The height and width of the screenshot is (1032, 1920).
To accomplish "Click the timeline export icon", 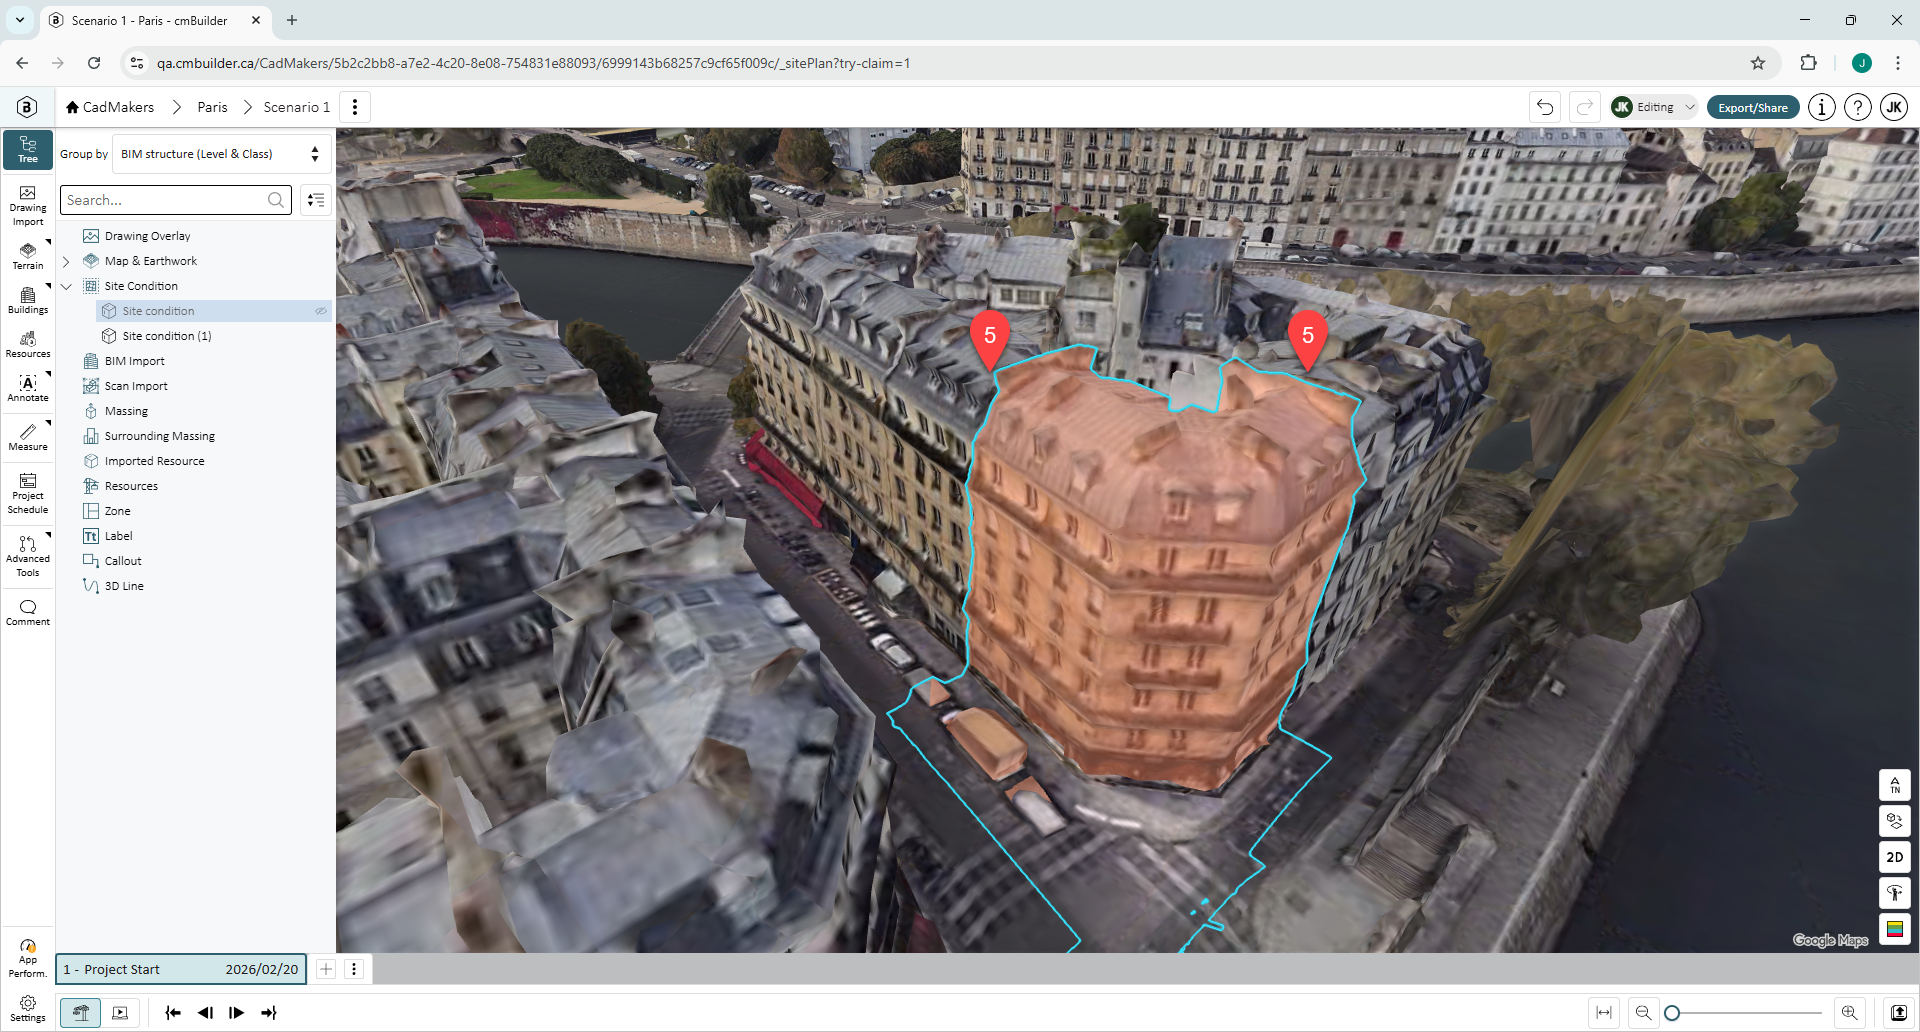I will [1899, 1013].
